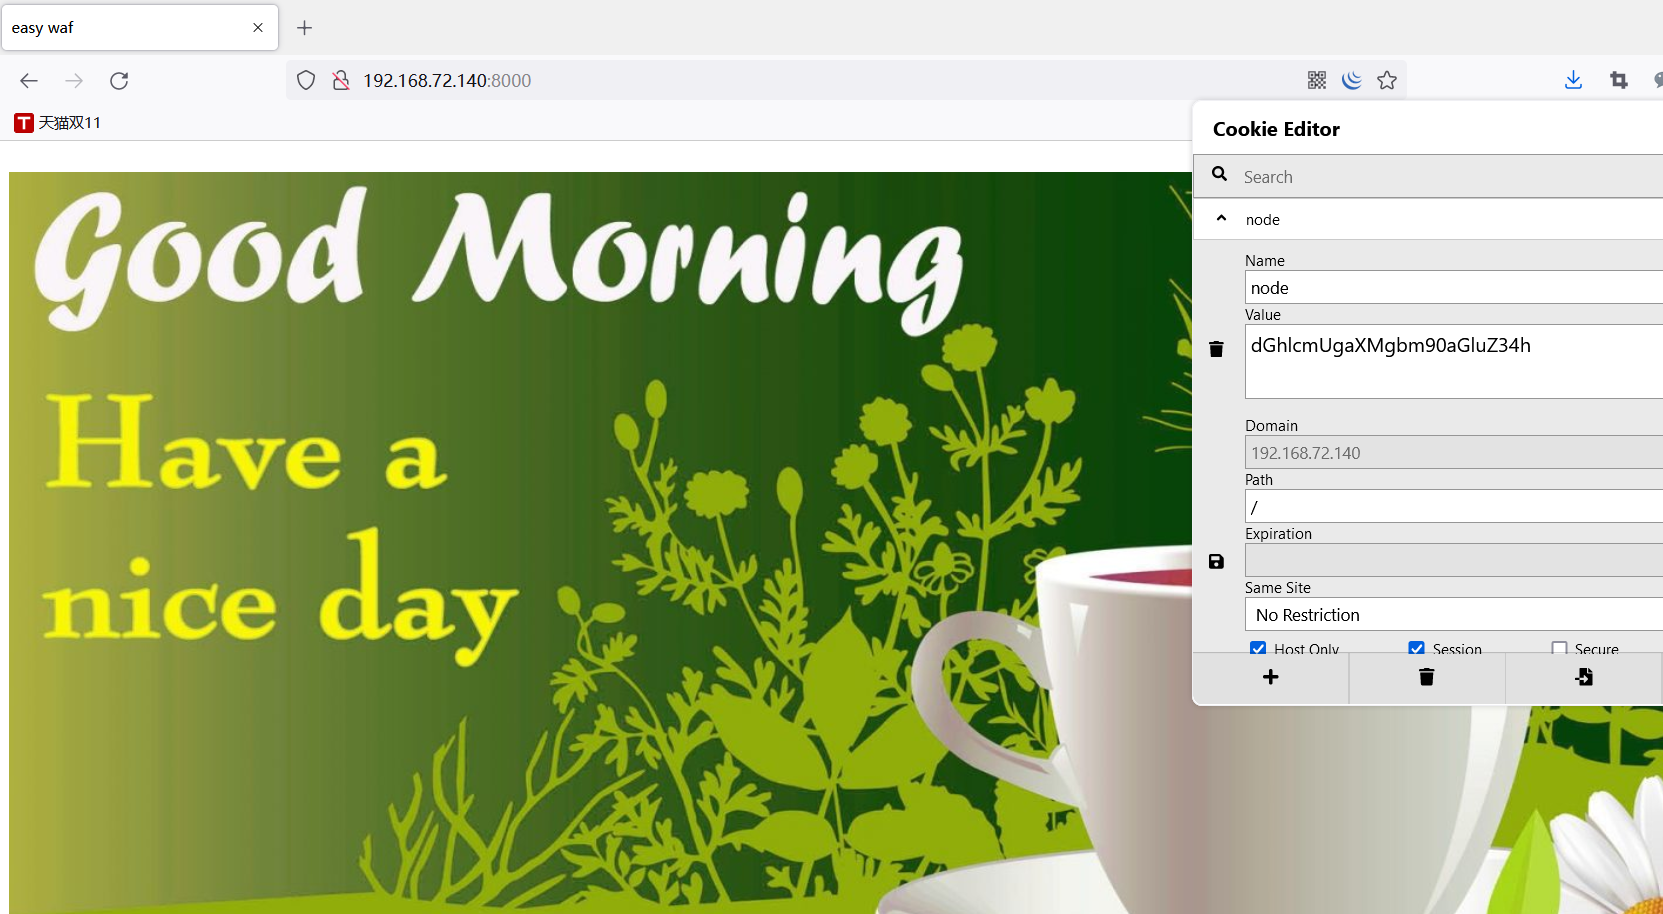
Task: Click the Cookie Editor title
Action: point(1276,129)
